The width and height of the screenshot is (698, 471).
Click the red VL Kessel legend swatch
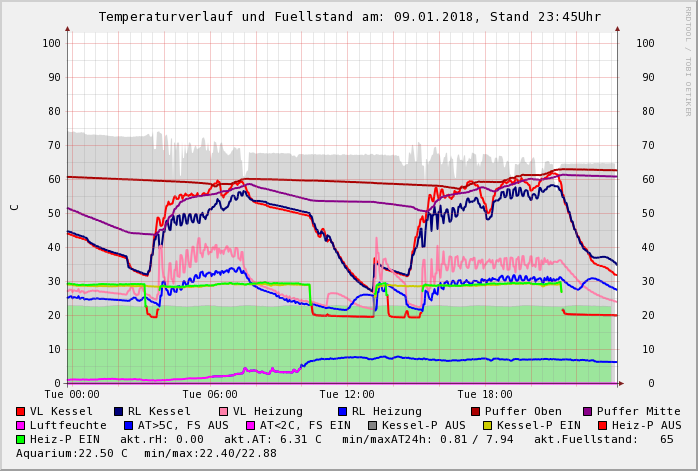(x=21, y=411)
